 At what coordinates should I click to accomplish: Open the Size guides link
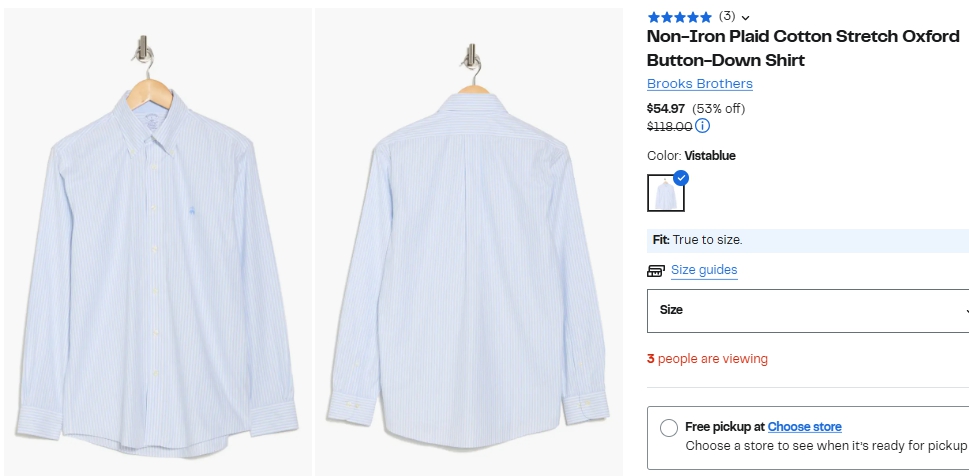coord(704,270)
